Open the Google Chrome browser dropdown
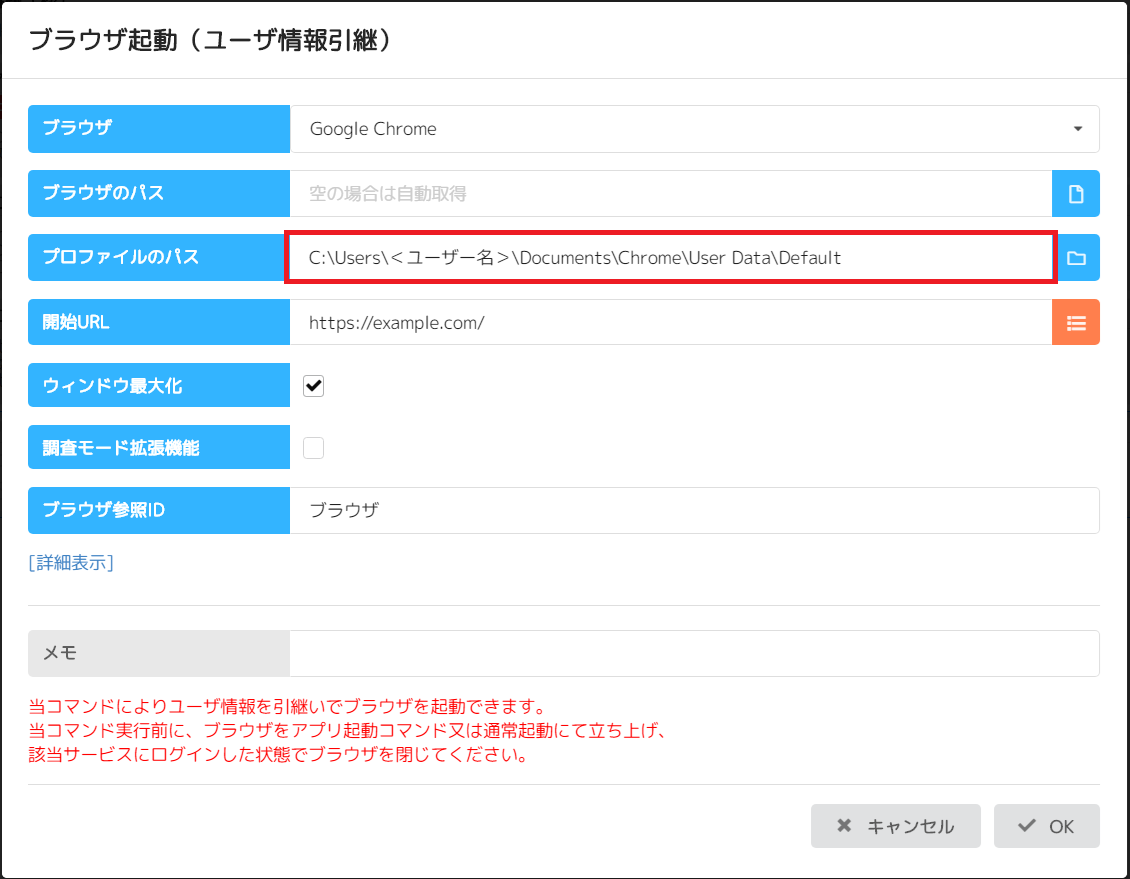 click(694, 129)
